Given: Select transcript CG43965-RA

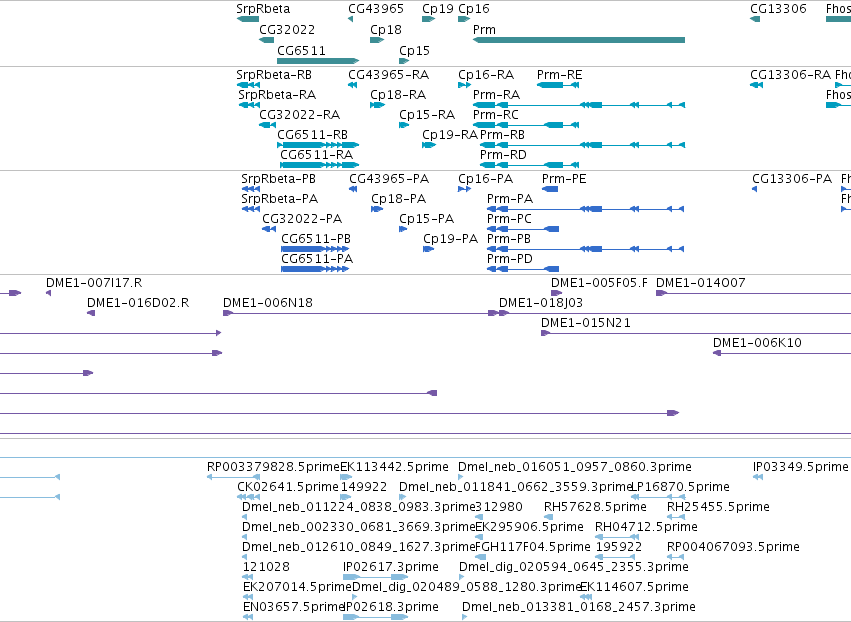Looking at the screenshot, I should 389,75.
